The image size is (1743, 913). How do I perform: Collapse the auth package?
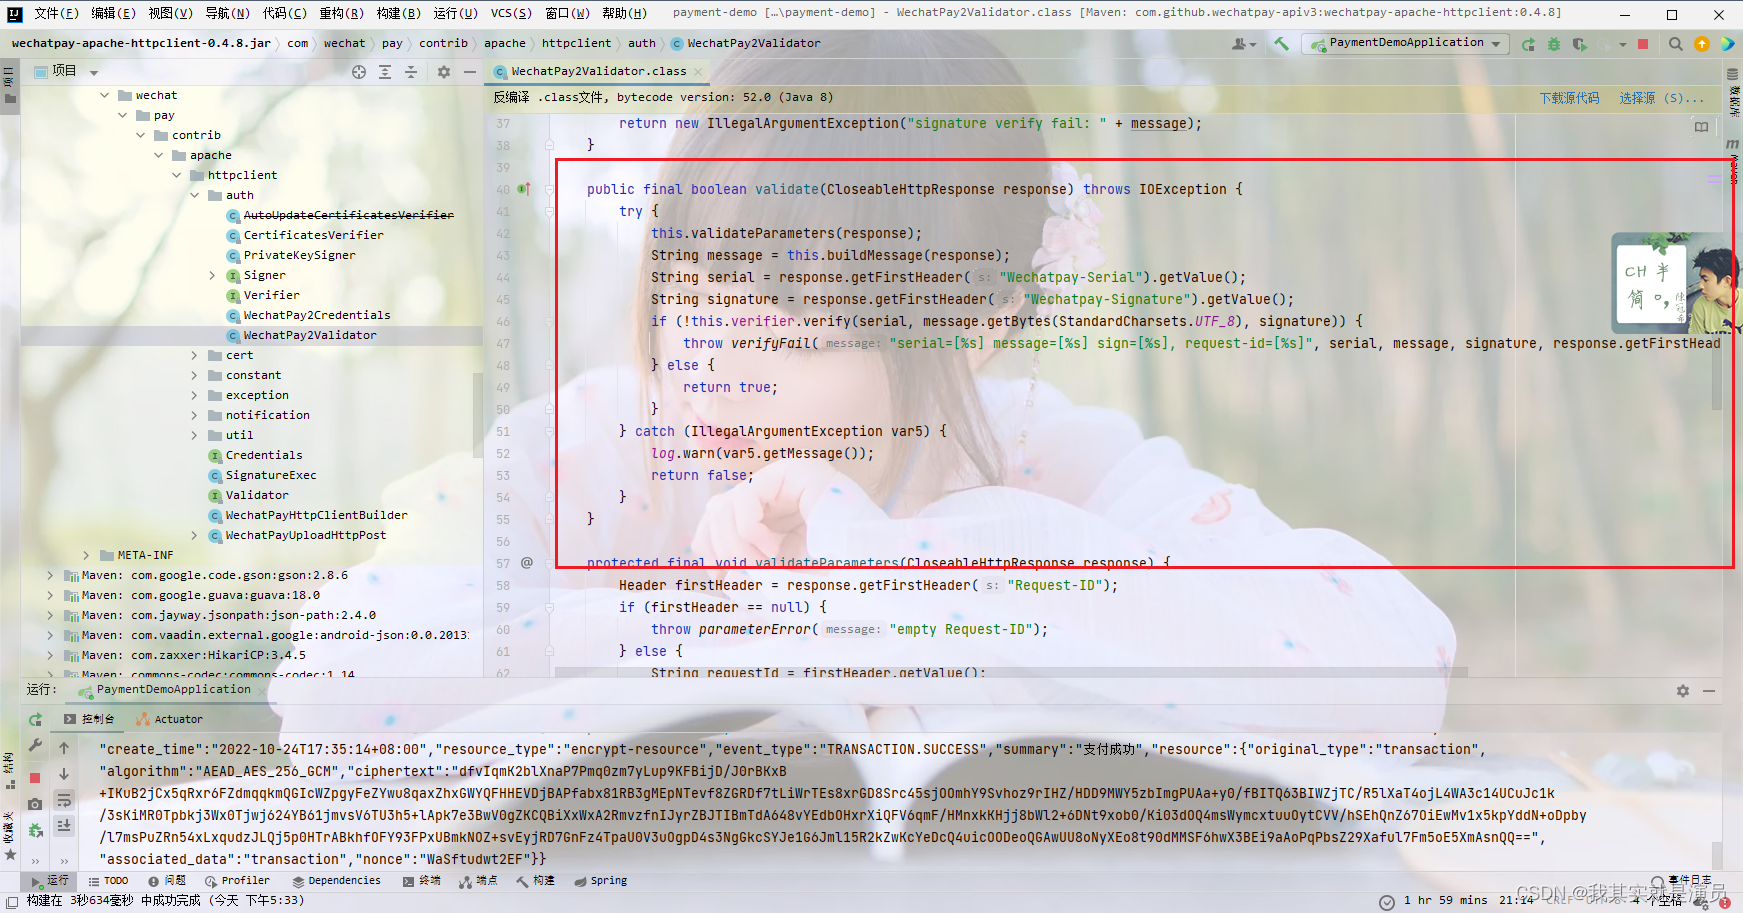click(195, 195)
